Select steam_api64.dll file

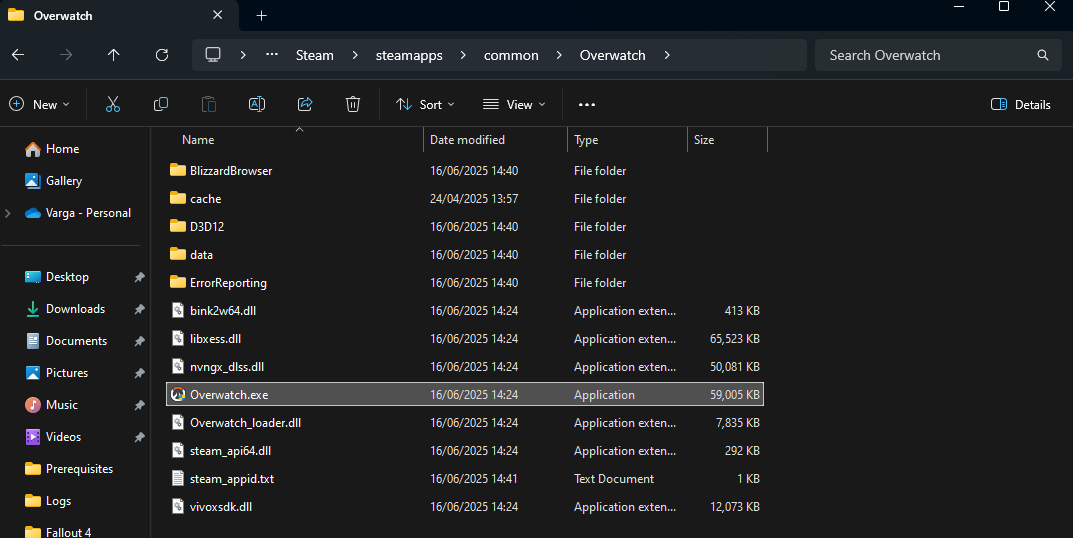(x=465, y=451)
